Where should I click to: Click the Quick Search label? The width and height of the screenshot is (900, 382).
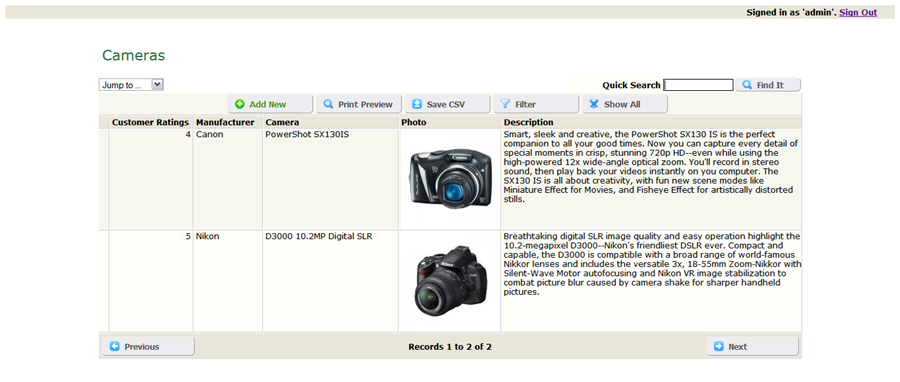(631, 85)
